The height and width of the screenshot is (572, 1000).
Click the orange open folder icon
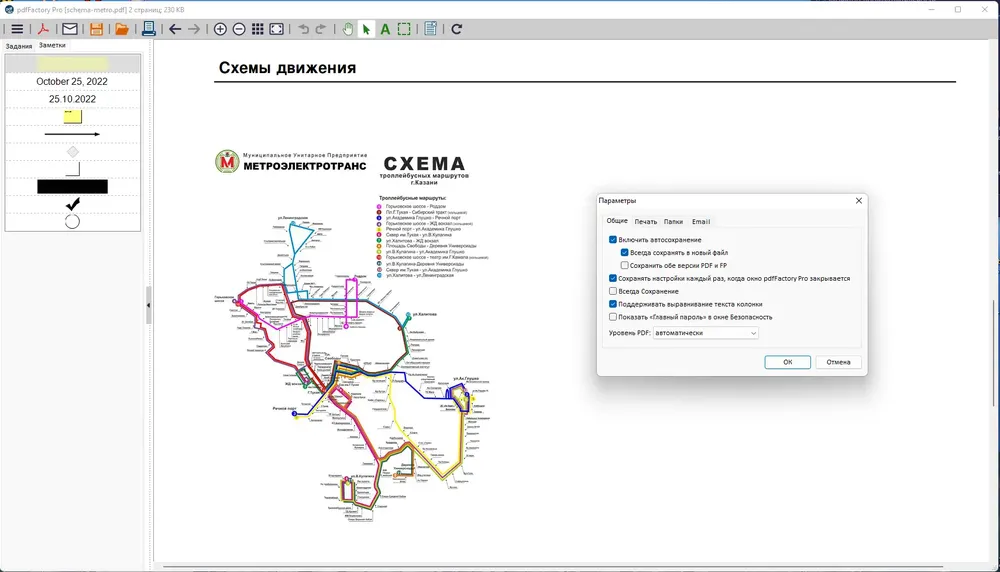click(x=122, y=29)
